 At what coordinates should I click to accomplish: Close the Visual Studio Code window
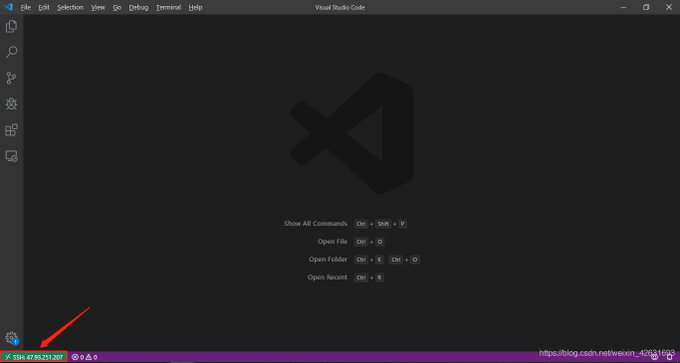(669, 7)
